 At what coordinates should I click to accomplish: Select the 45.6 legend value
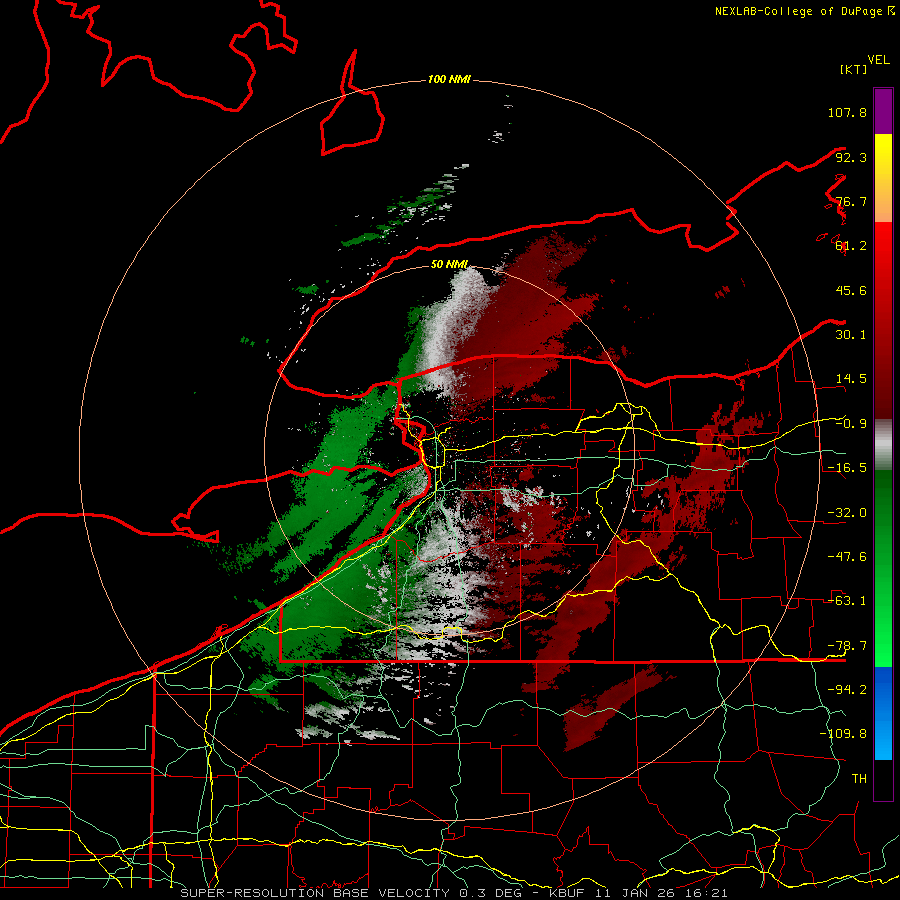[x=851, y=290]
